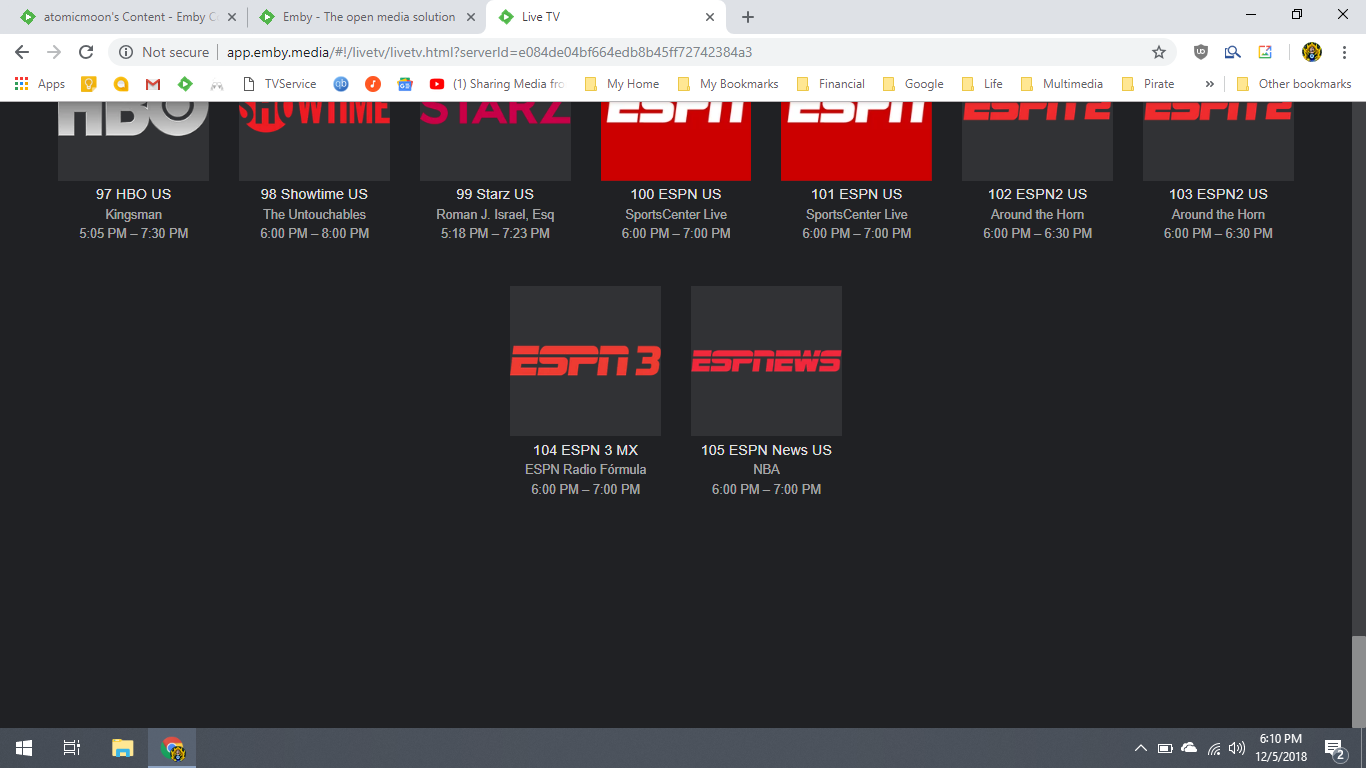
Task: Open the TVService bookmark
Action: pyautogui.click(x=280, y=84)
